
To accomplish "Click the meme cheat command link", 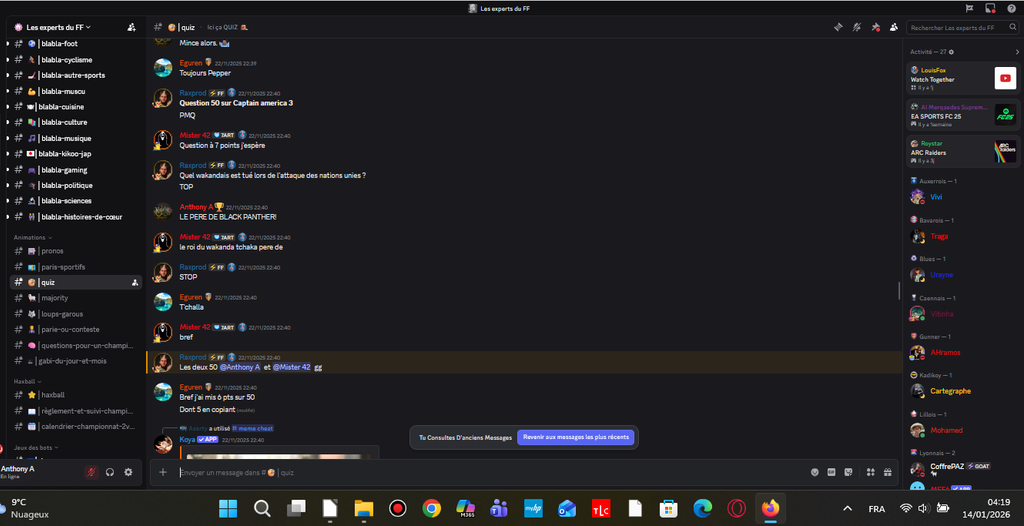I will (x=252, y=428).
